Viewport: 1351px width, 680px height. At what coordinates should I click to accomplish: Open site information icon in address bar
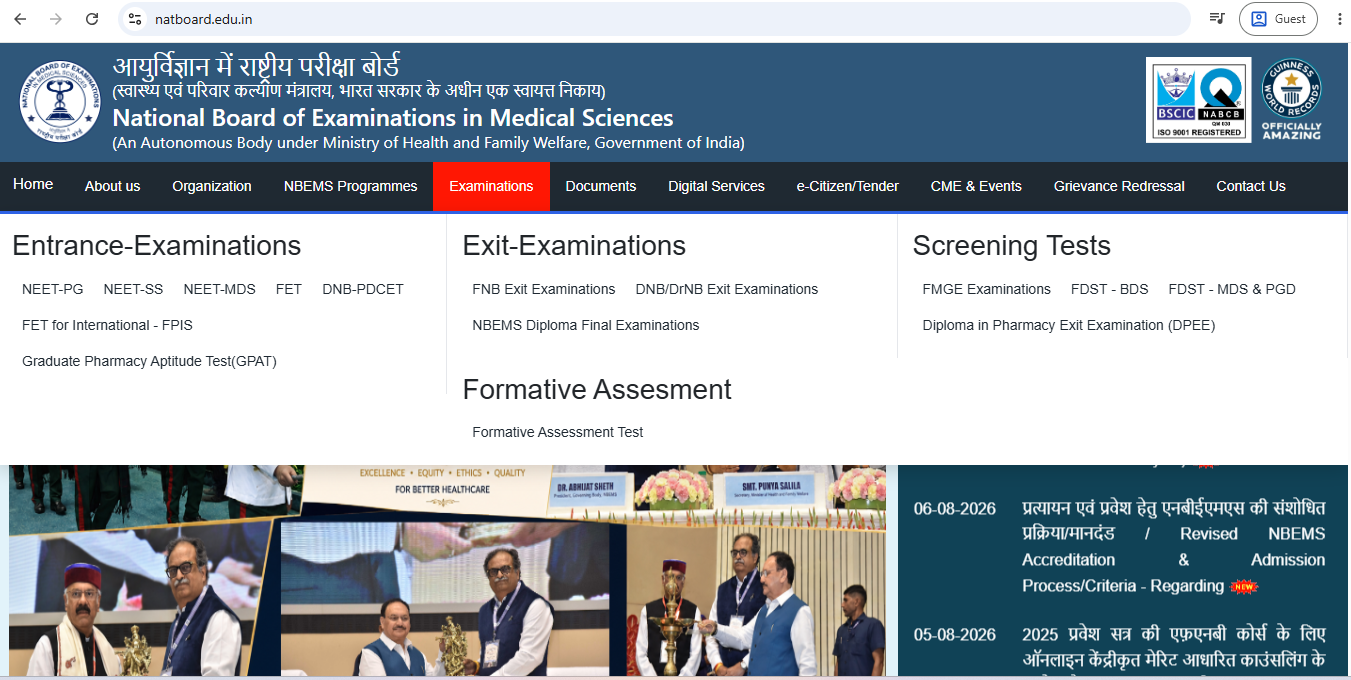[136, 19]
